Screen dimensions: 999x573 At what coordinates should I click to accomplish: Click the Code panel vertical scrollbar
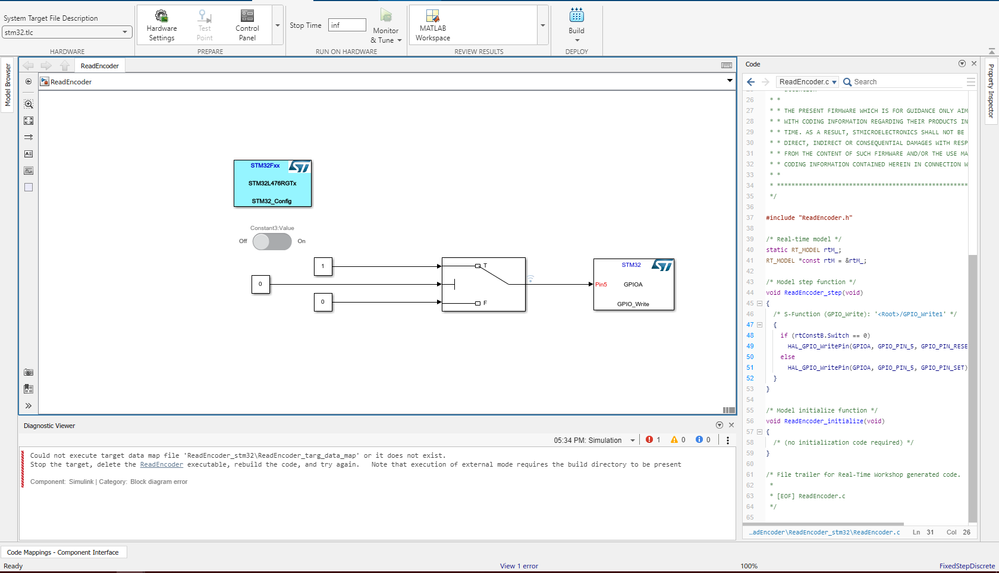click(972, 388)
